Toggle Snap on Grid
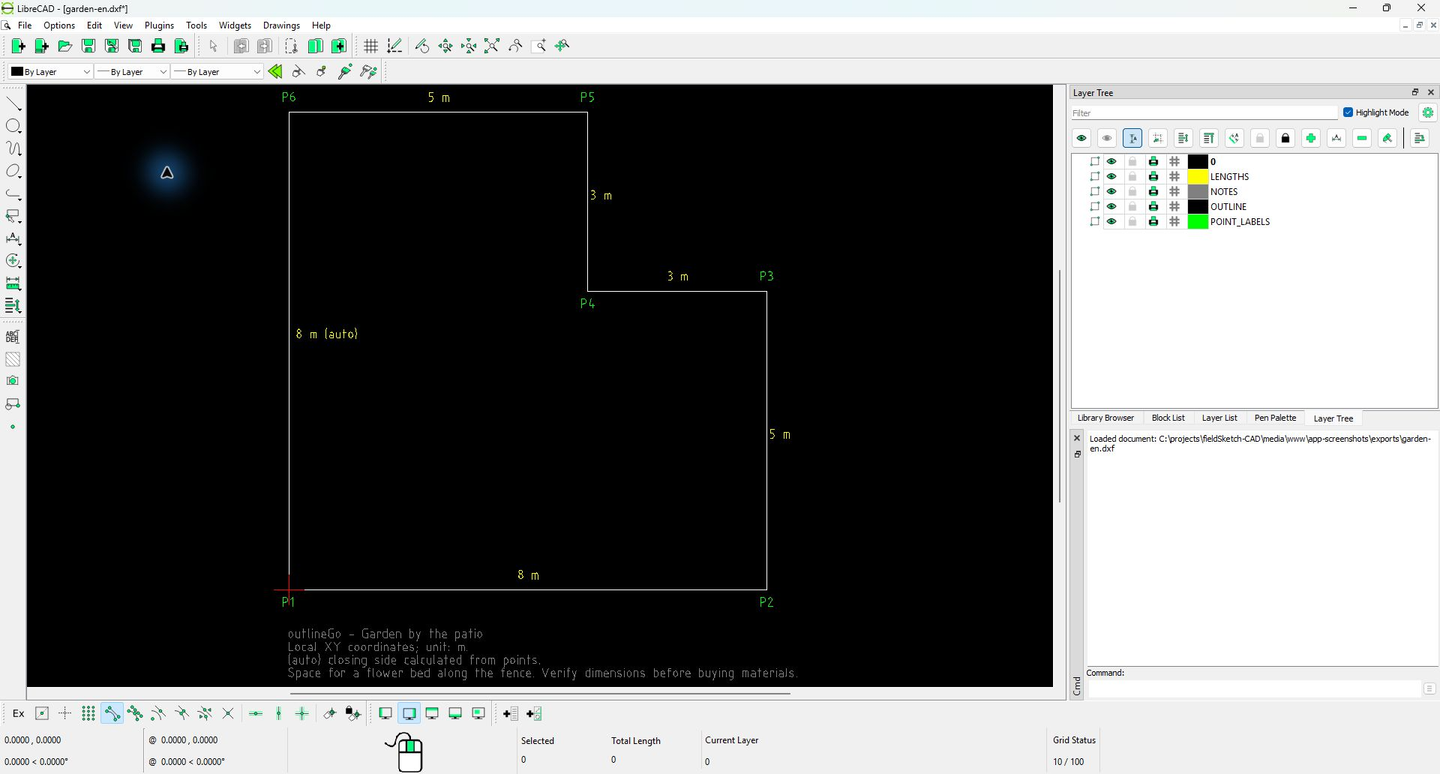Viewport: 1440px width, 774px height. (x=88, y=714)
